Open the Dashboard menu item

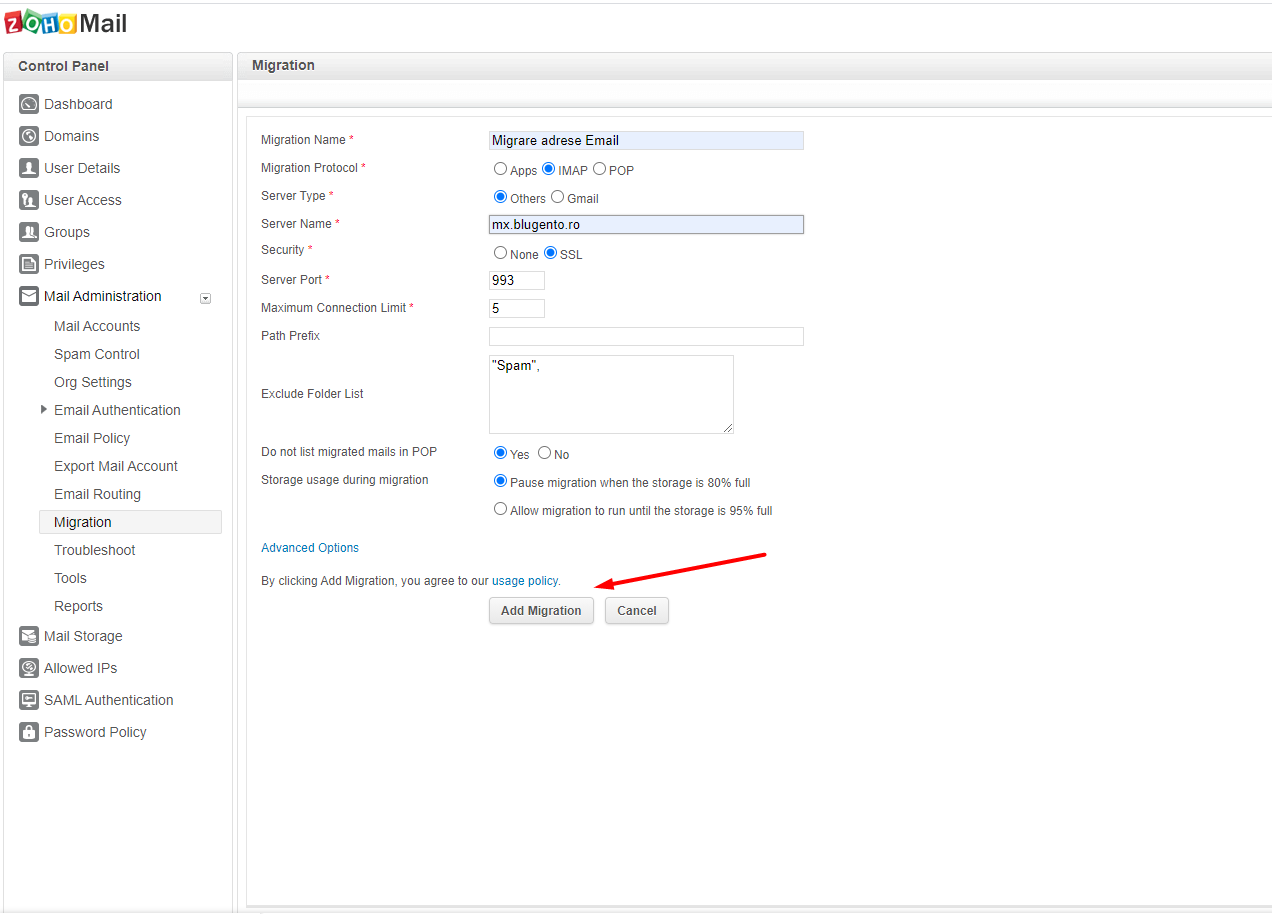tap(78, 104)
